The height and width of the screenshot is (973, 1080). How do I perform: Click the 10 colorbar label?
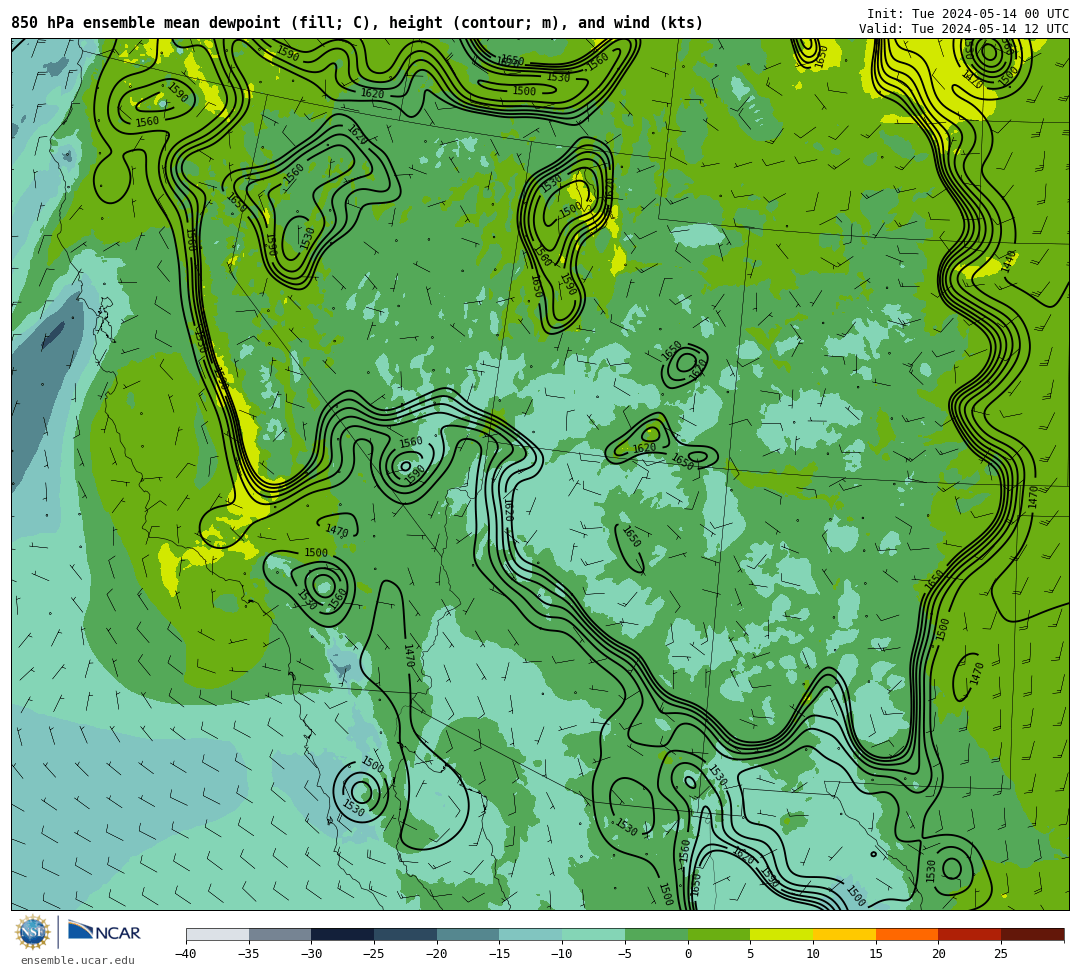pos(813,954)
